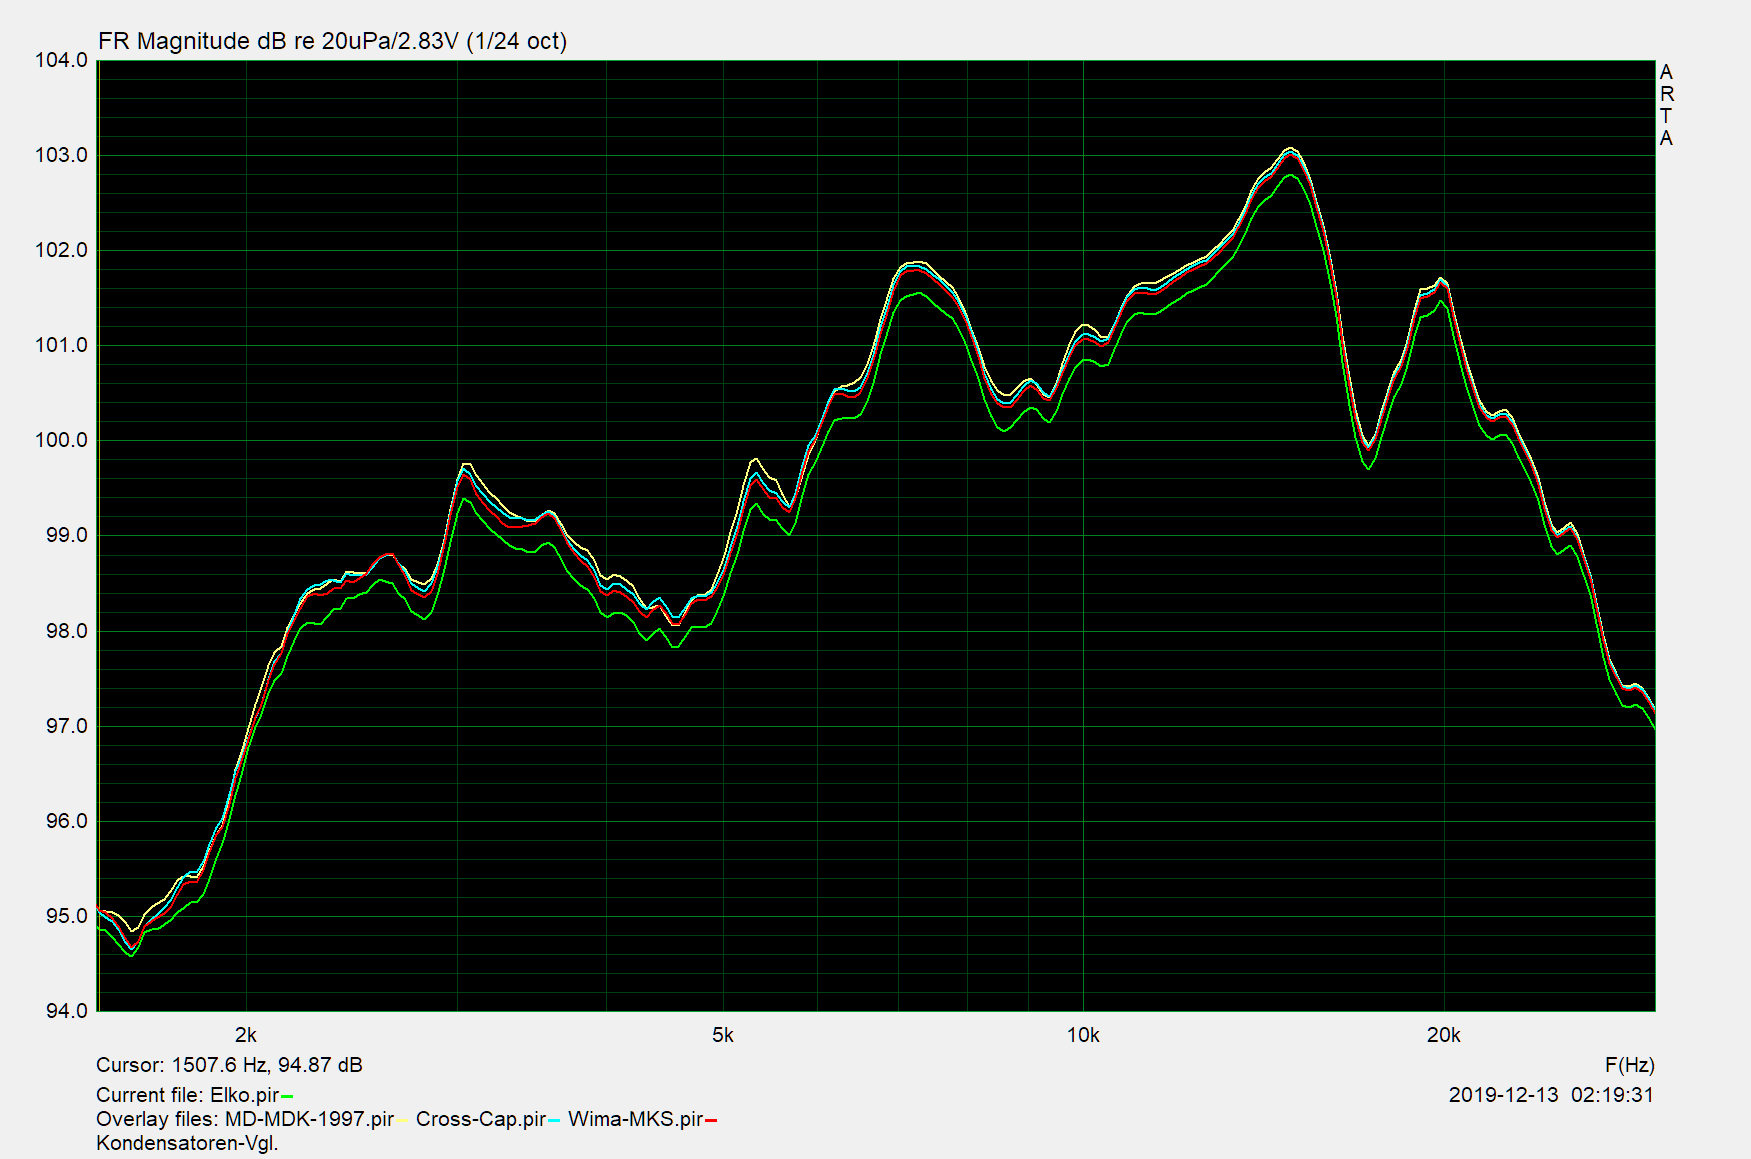Click the 20k frequency axis label
This screenshot has height=1159, width=1751.
click(1443, 1035)
